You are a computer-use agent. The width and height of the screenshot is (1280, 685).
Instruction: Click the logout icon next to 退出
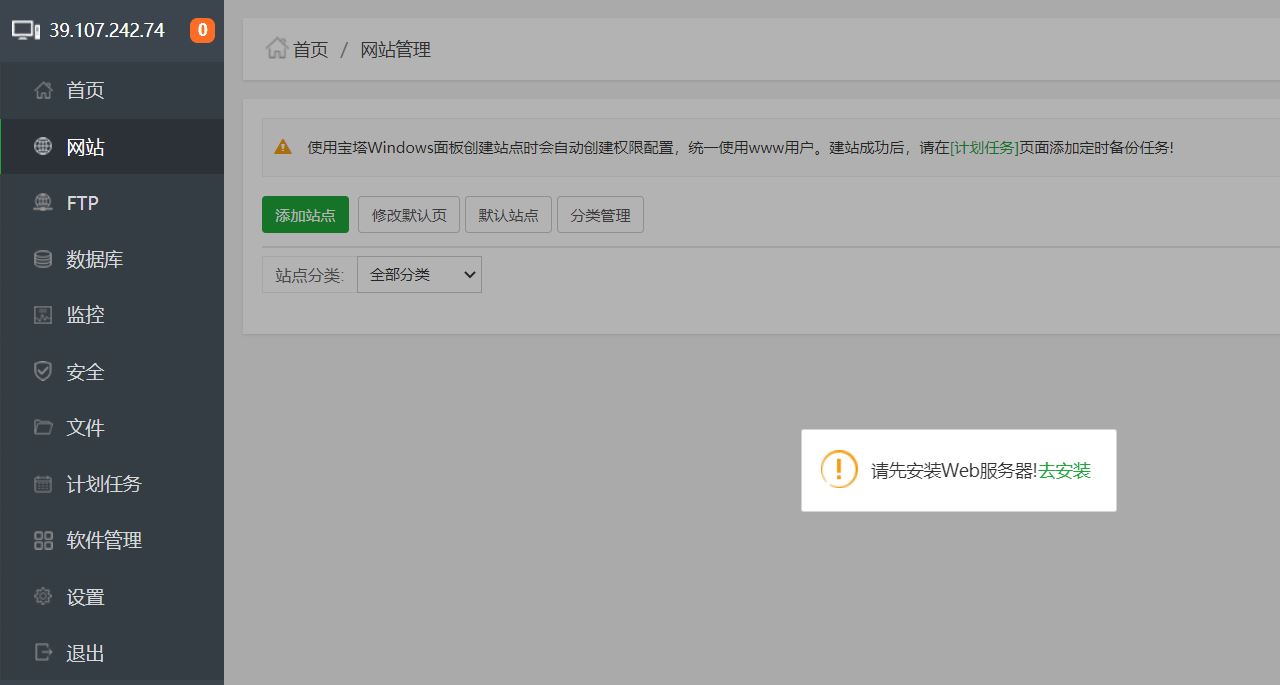43,652
